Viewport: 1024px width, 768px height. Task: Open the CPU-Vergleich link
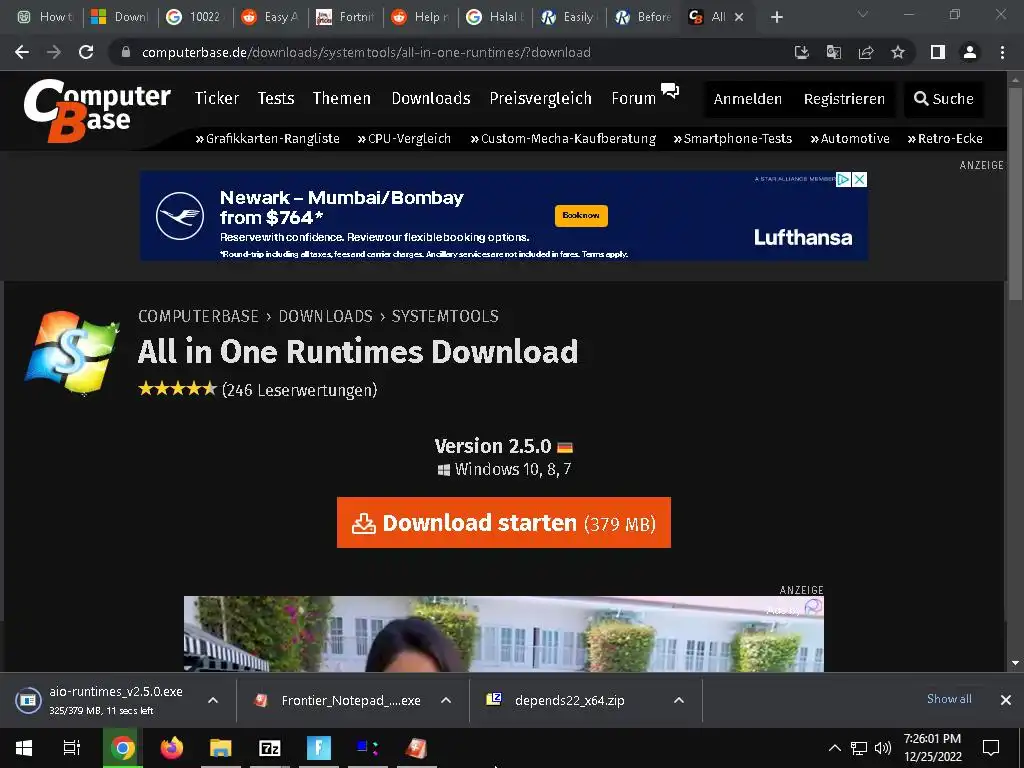(404, 138)
